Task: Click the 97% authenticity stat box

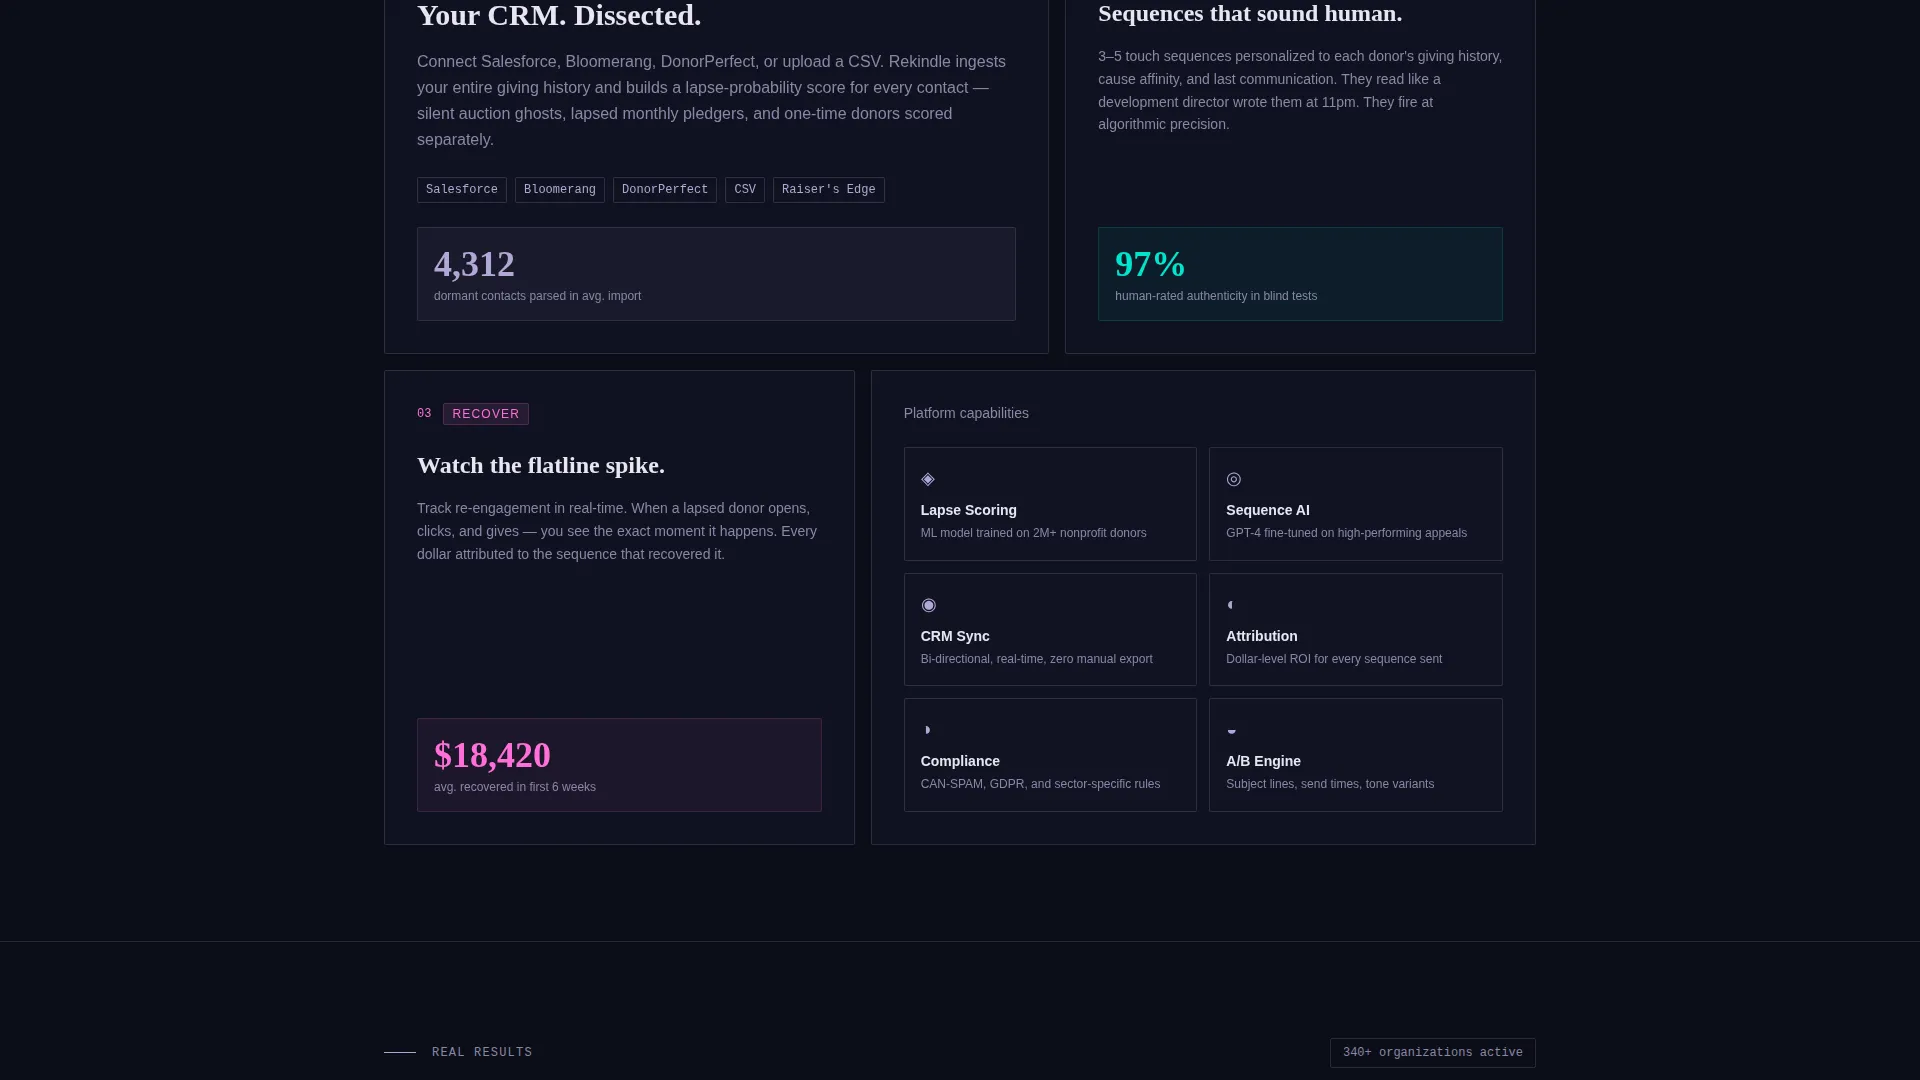Action: pos(1300,274)
